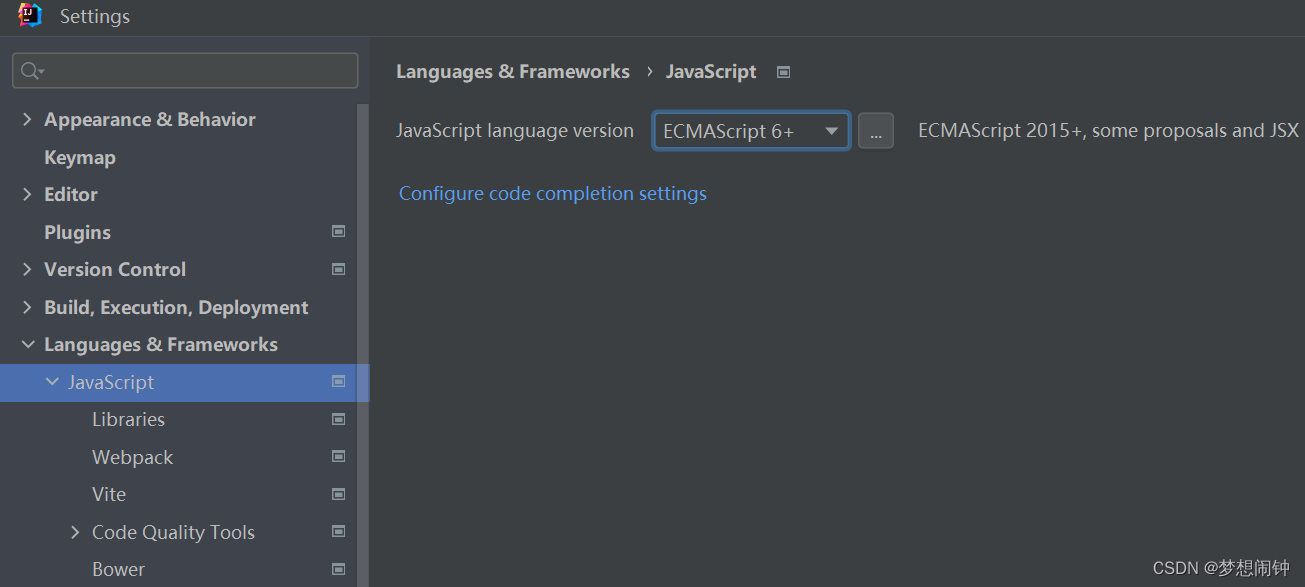The image size is (1305, 587).
Task: Expand the Editor settings section
Action: 27,194
